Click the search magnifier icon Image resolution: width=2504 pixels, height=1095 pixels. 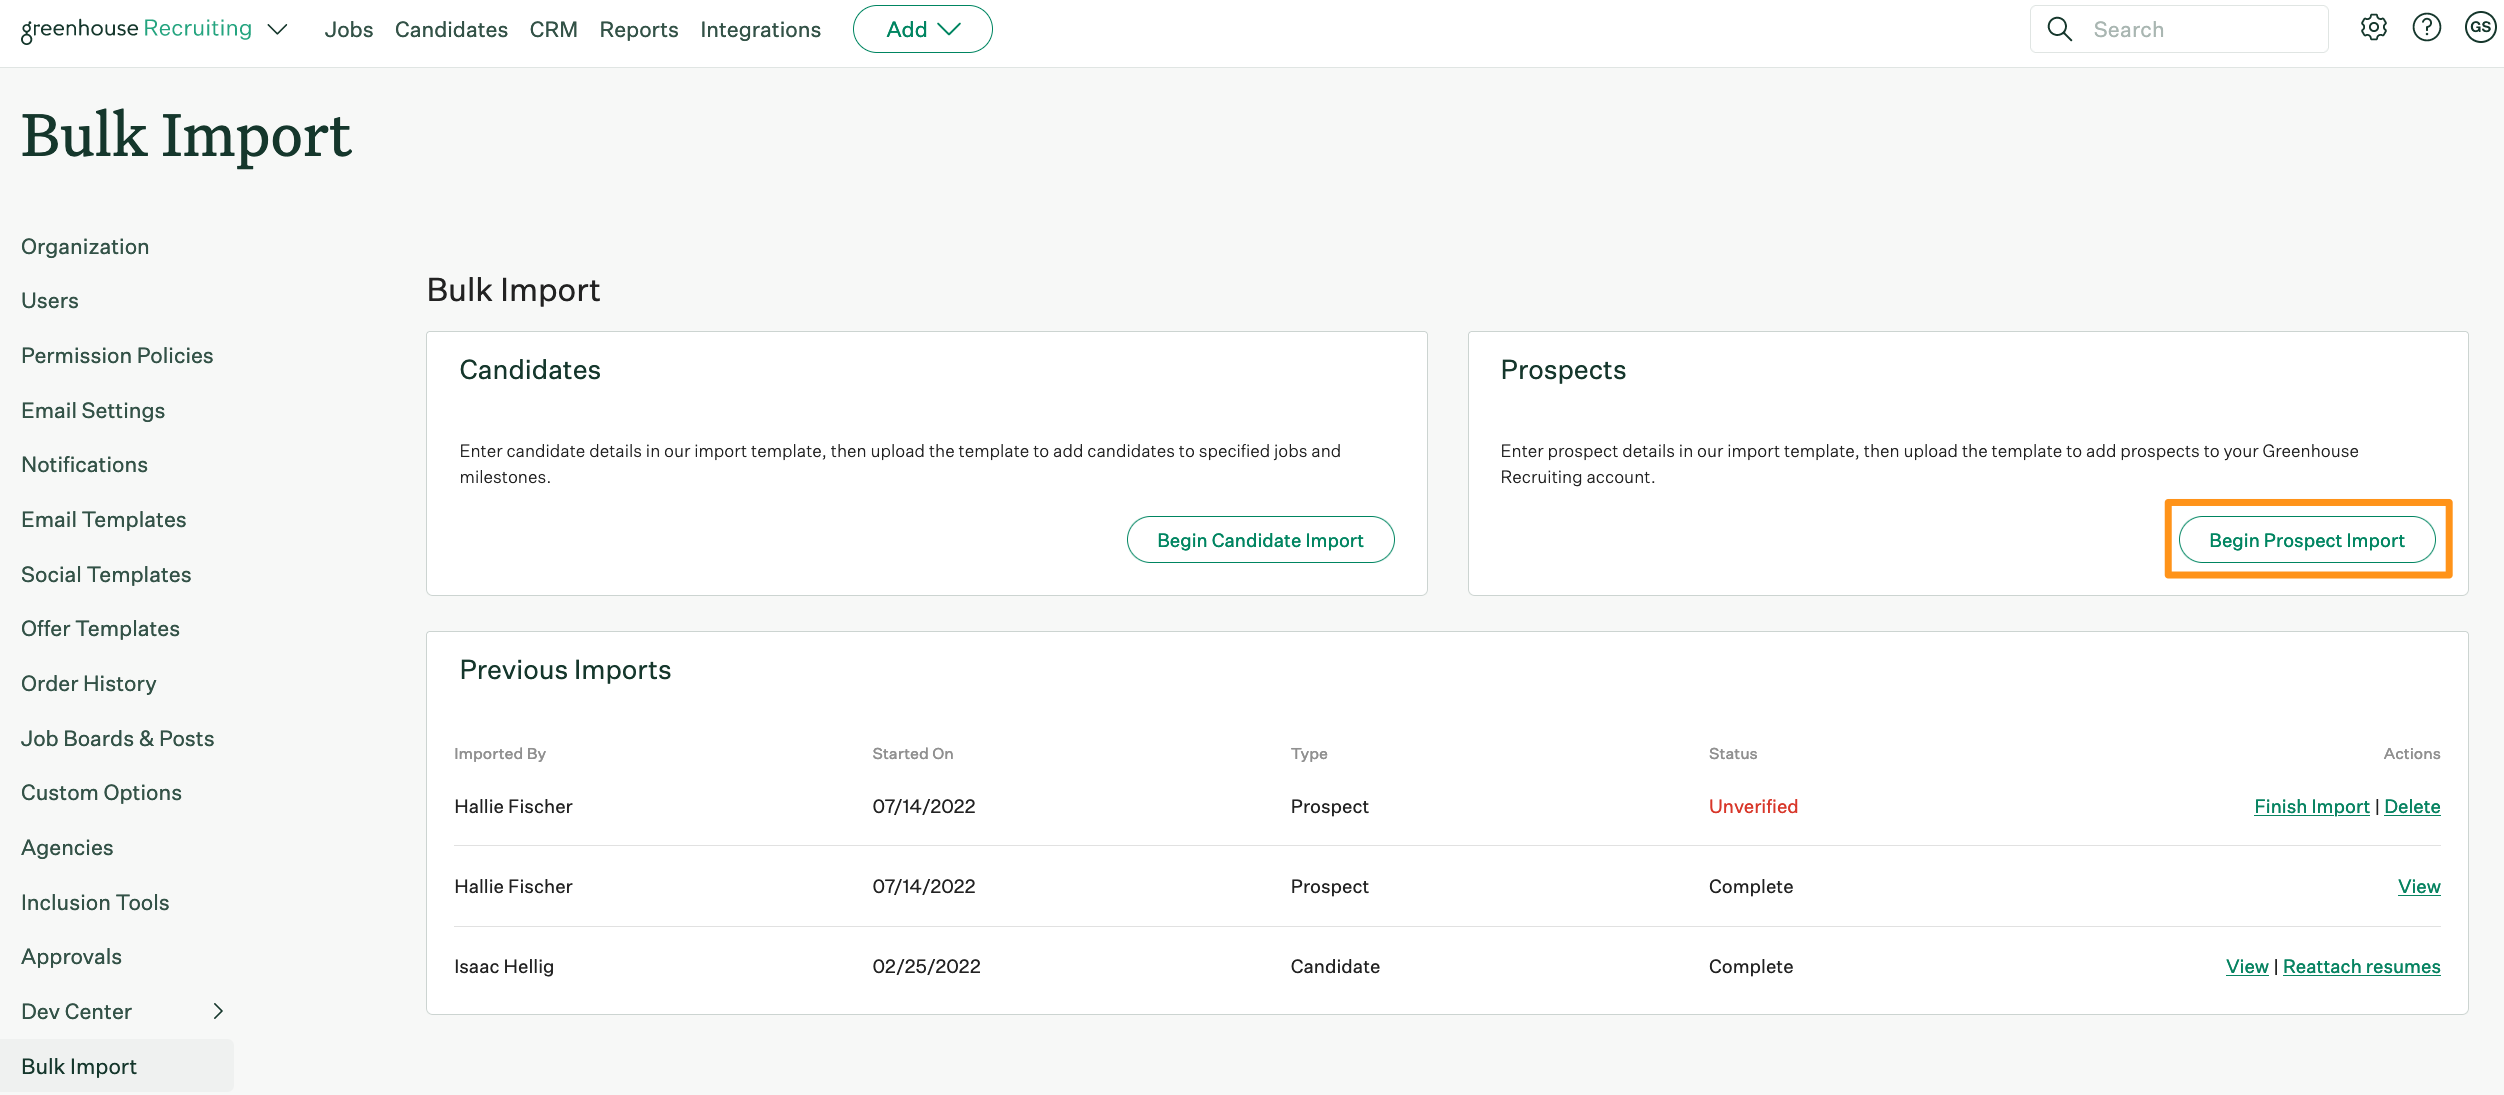[2059, 28]
